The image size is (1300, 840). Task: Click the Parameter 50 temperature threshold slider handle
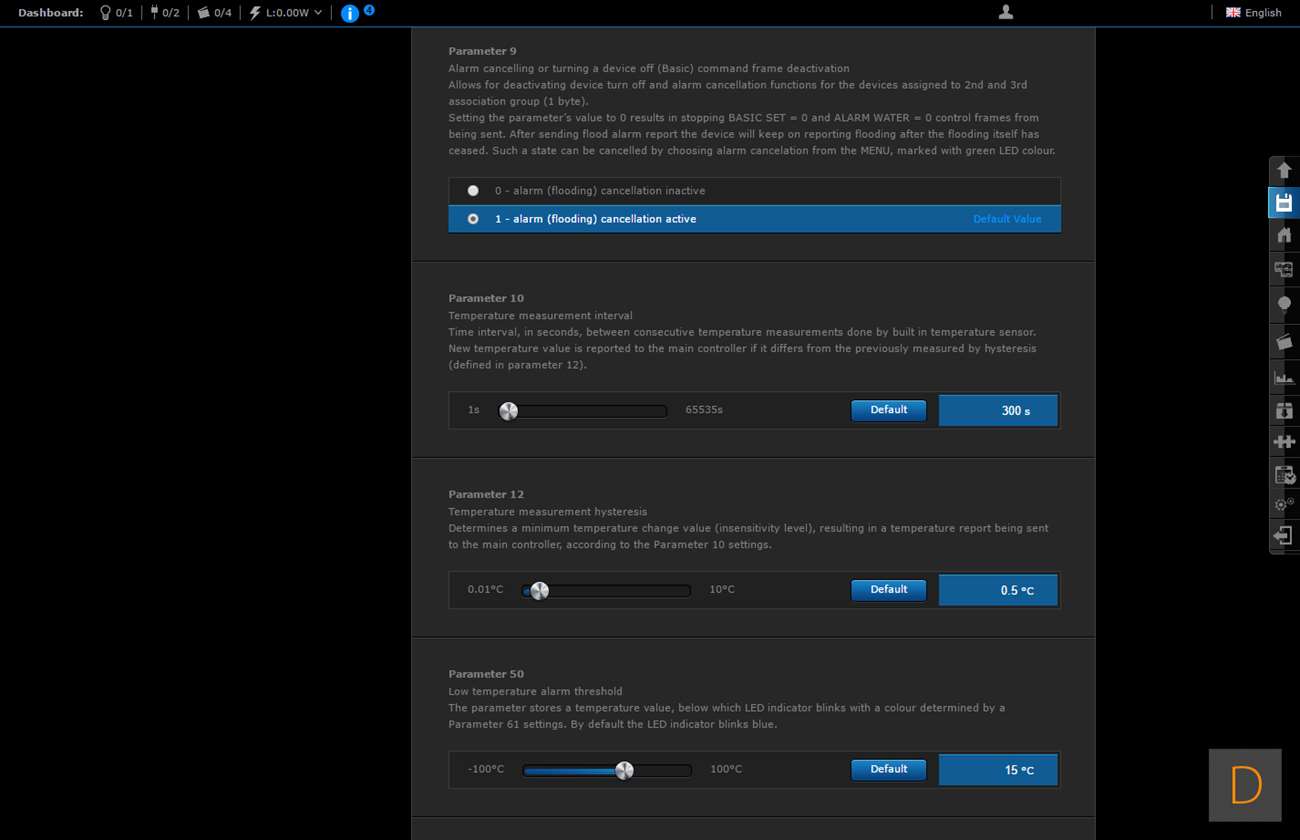pyautogui.click(x=624, y=771)
